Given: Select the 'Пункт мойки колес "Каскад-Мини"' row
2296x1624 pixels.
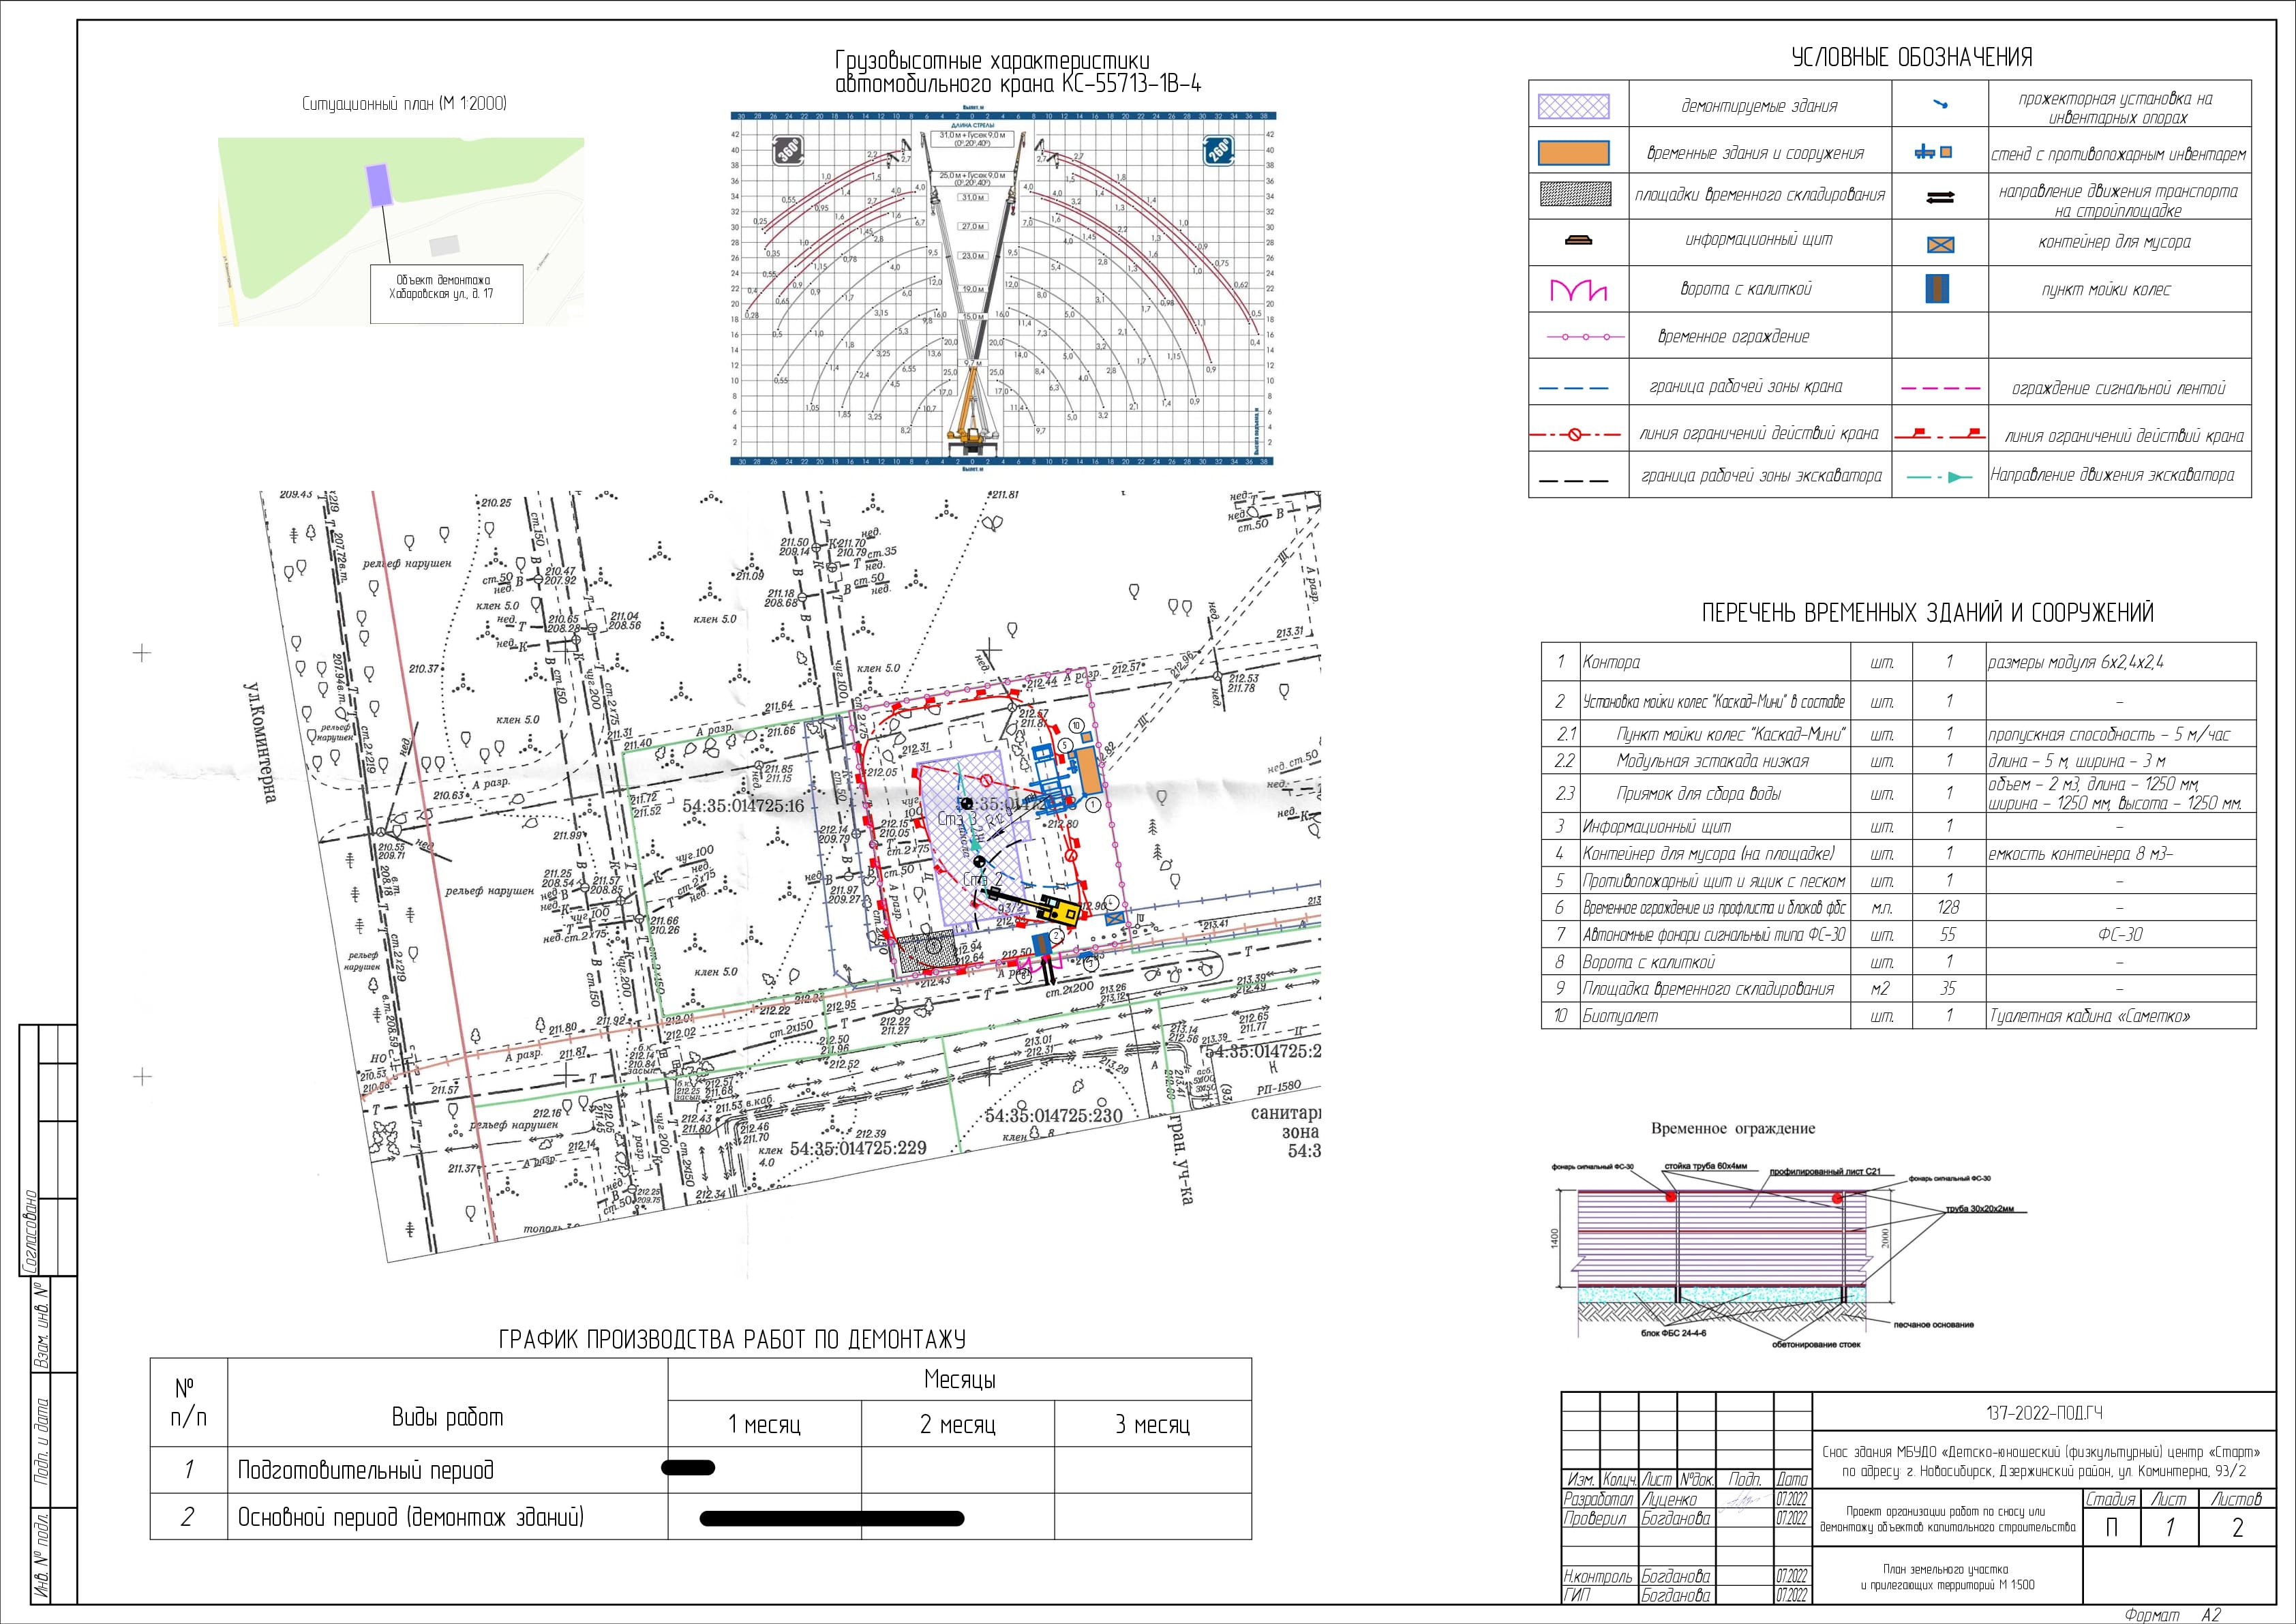Looking at the screenshot, I should click(1898, 734).
